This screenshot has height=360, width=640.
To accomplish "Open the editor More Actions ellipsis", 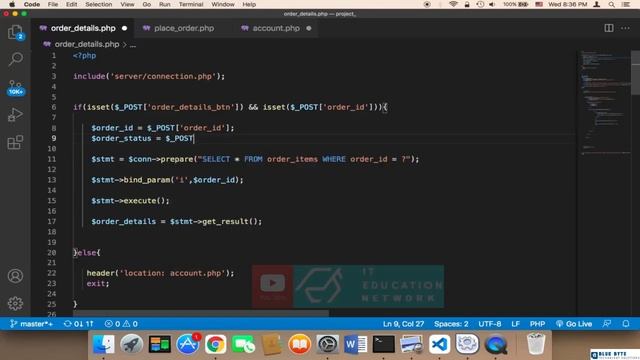I will click(x=625, y=28).
